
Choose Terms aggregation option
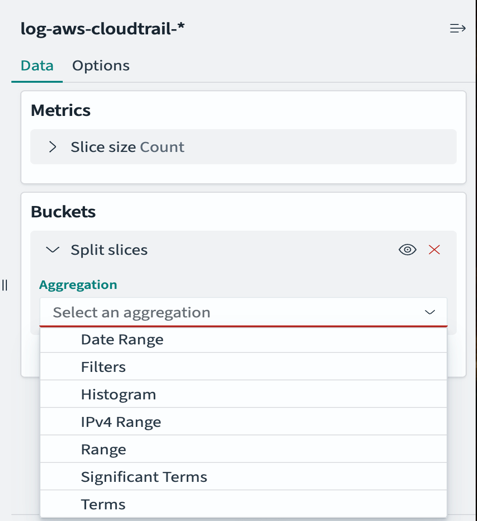(x=243, y=504)
